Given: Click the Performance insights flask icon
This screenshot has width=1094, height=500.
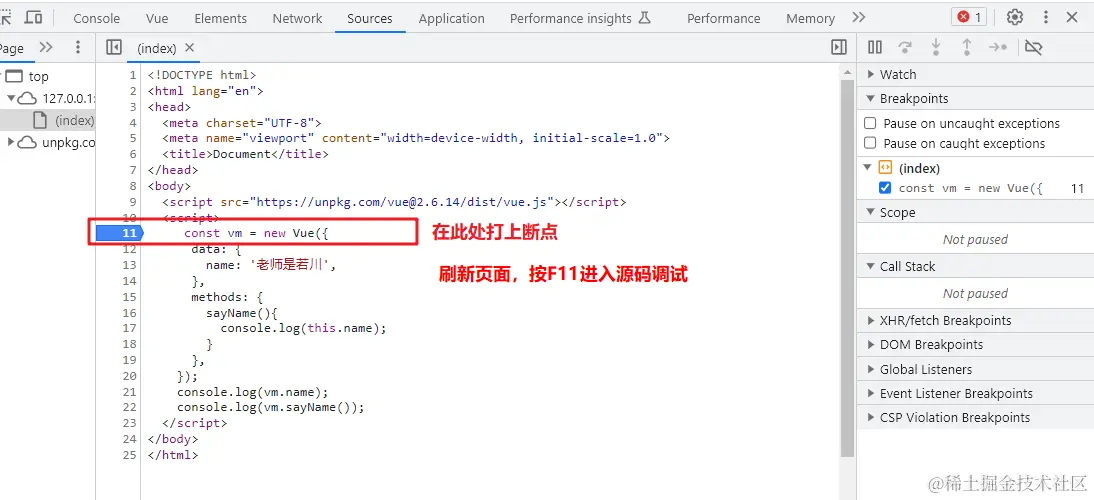Looking at the screenshot, I should pyautogui.click(x=645, y=18).
